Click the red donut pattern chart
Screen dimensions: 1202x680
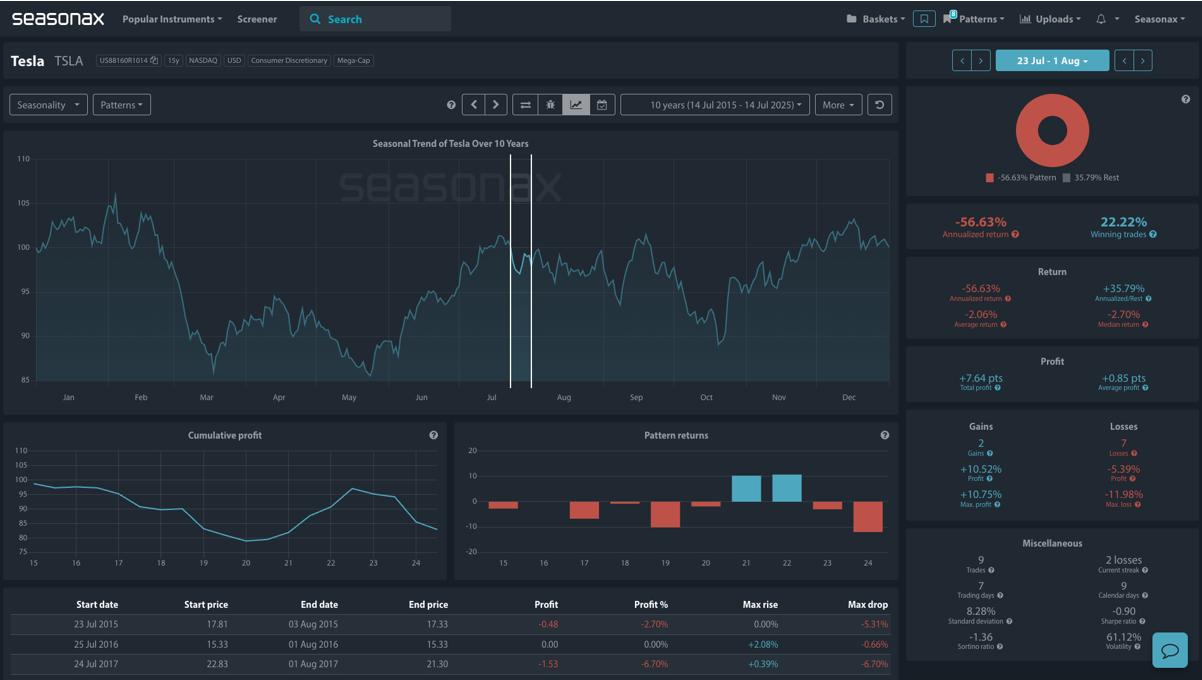point(1052,130)
